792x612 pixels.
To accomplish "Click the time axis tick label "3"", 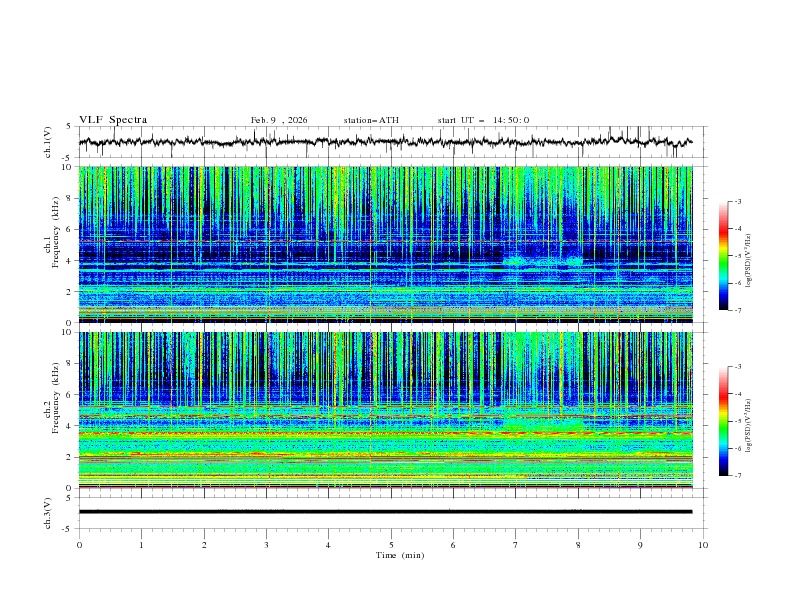I will 266,545.
